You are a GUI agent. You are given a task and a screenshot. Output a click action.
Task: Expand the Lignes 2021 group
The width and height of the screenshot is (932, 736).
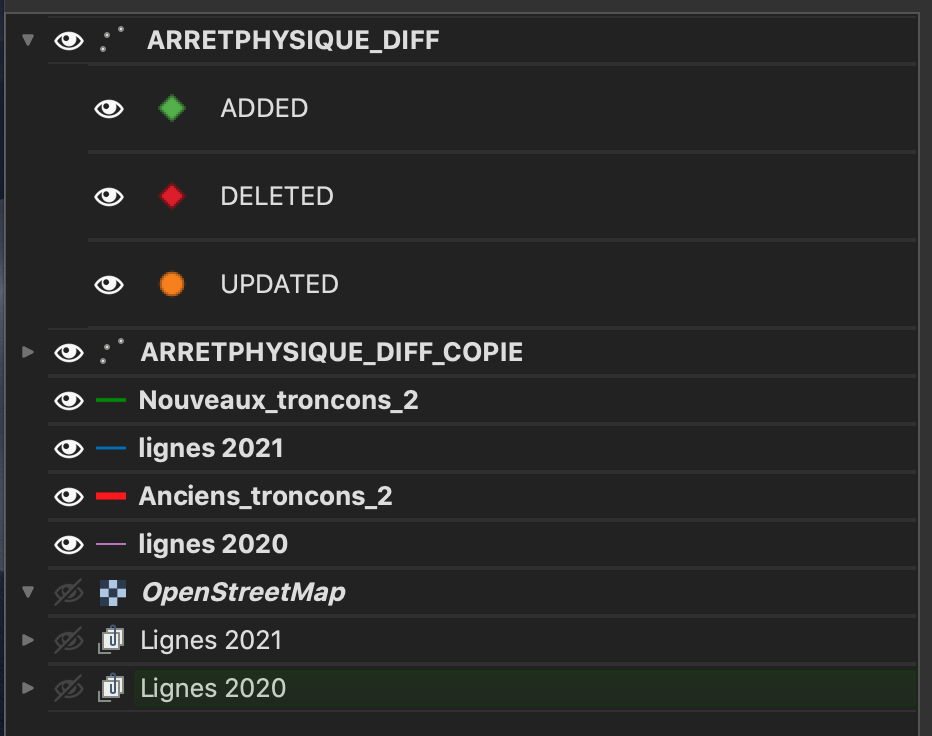point(28,640)
